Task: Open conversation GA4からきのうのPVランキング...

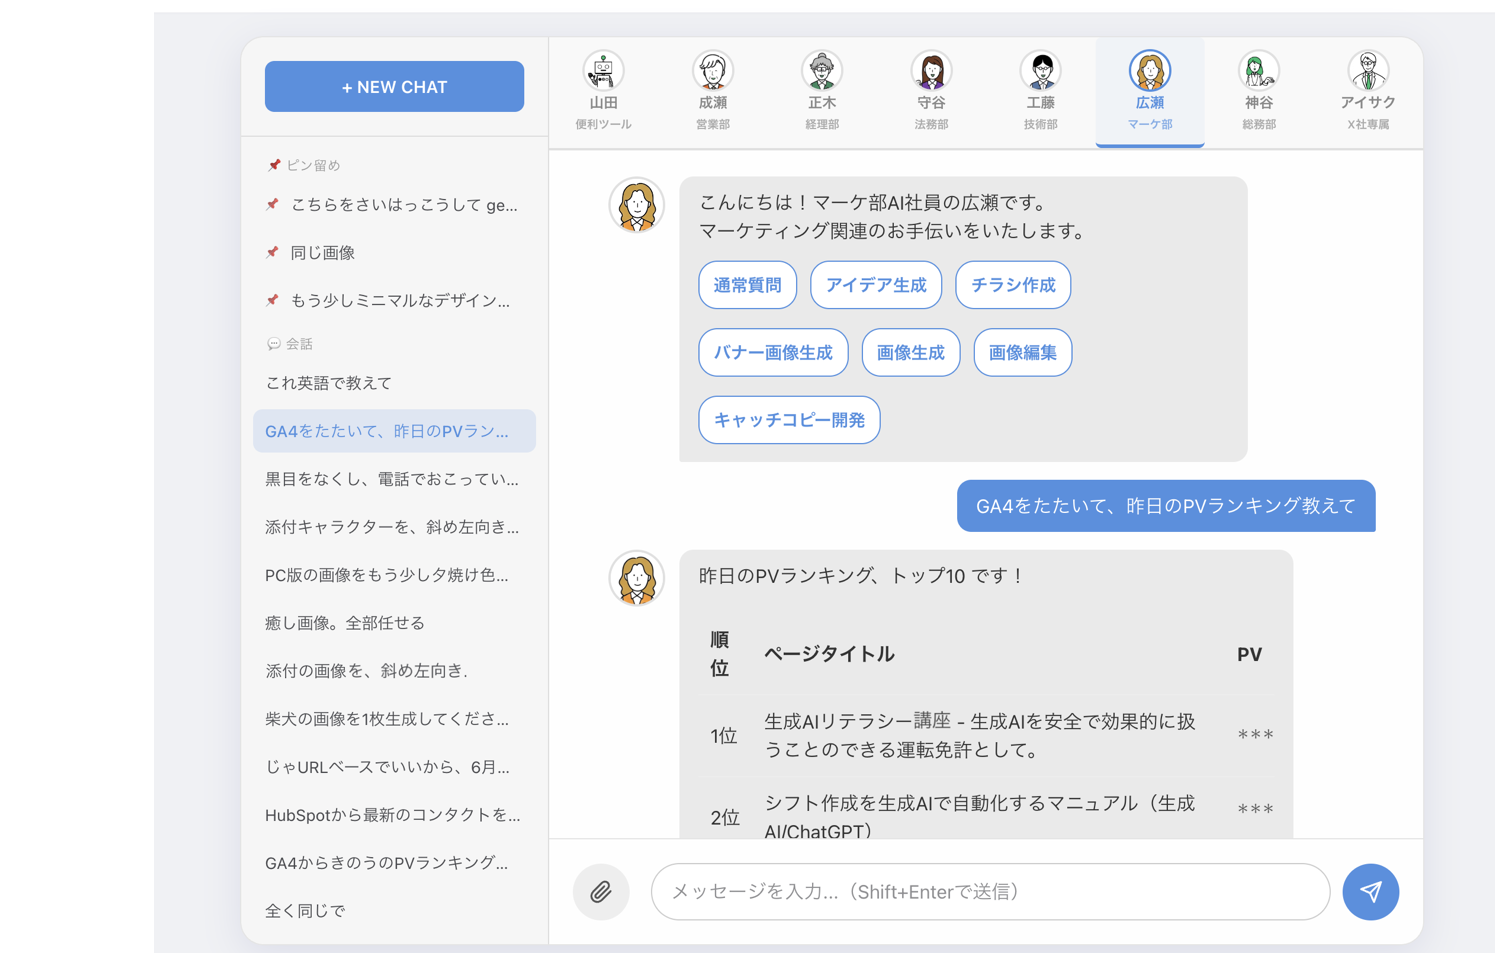Action: pyautogui.click(x=394, y=863)
